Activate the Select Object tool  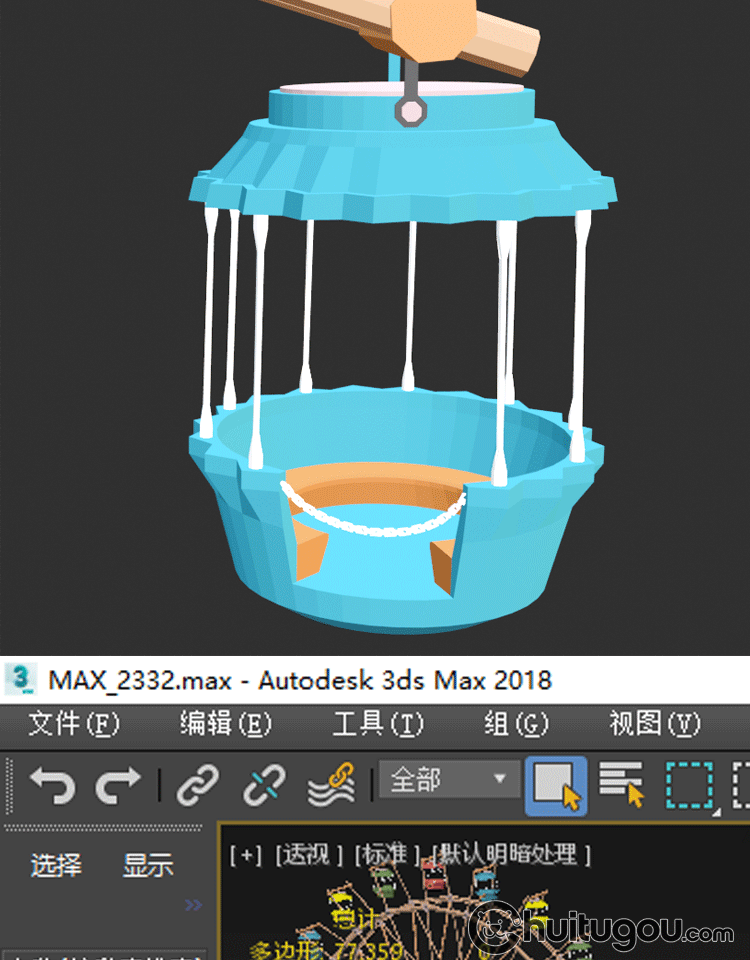(x=556, y=785)
